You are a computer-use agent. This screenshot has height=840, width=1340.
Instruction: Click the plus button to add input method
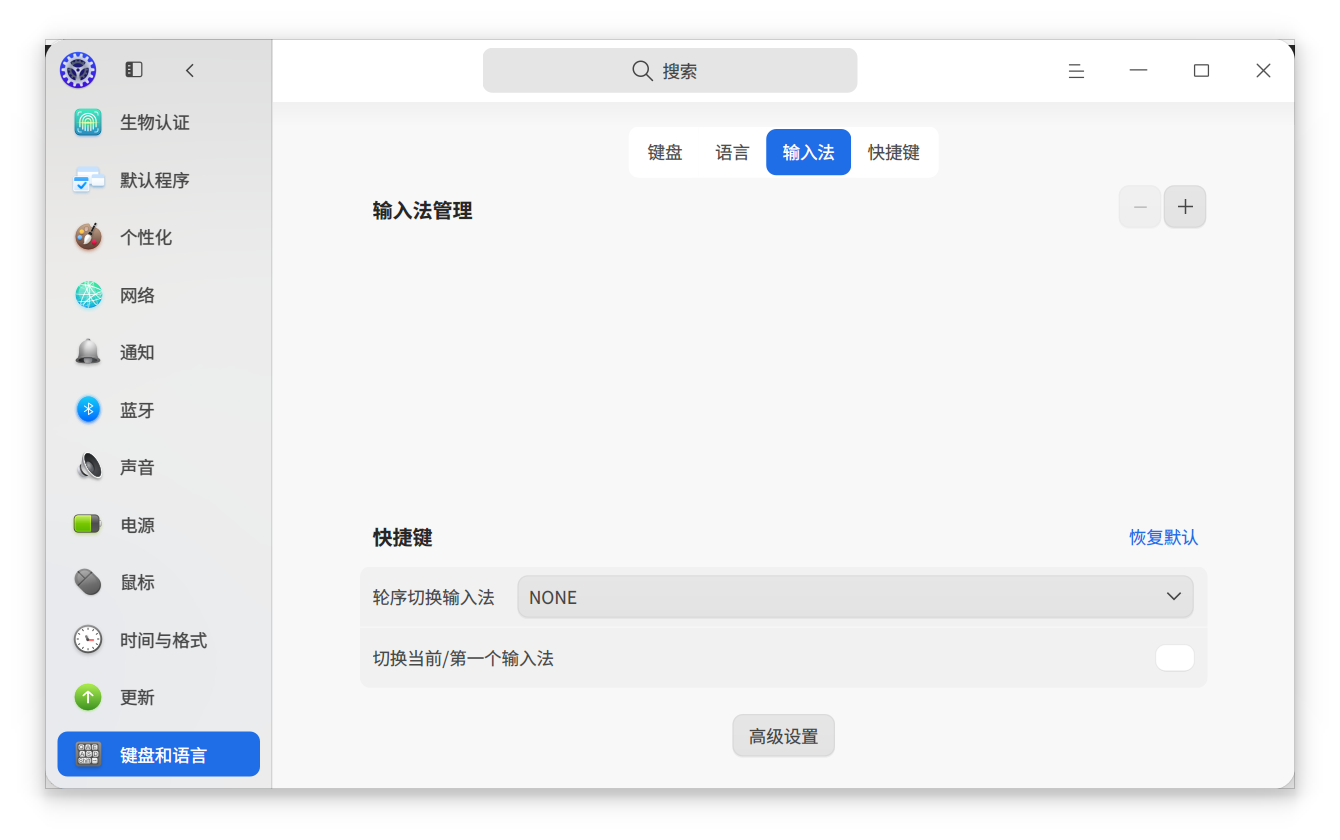(x=1185, y=207)
